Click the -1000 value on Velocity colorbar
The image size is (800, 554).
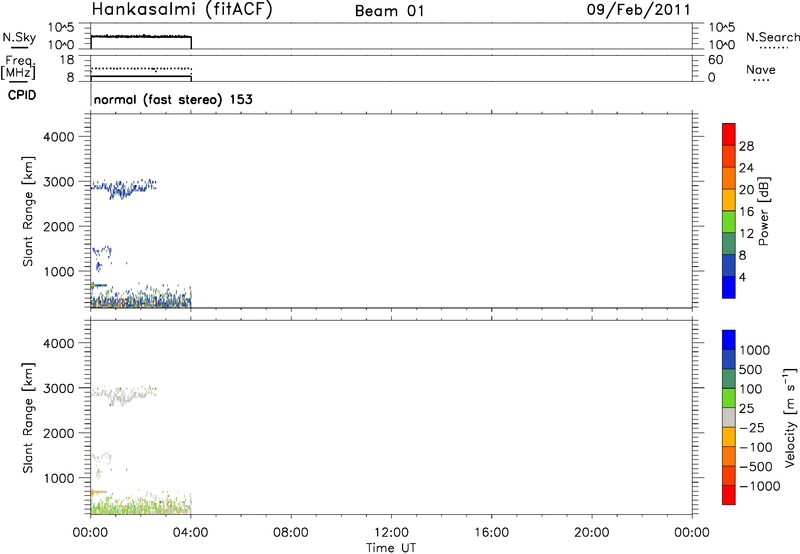click(x=760, y=486)
